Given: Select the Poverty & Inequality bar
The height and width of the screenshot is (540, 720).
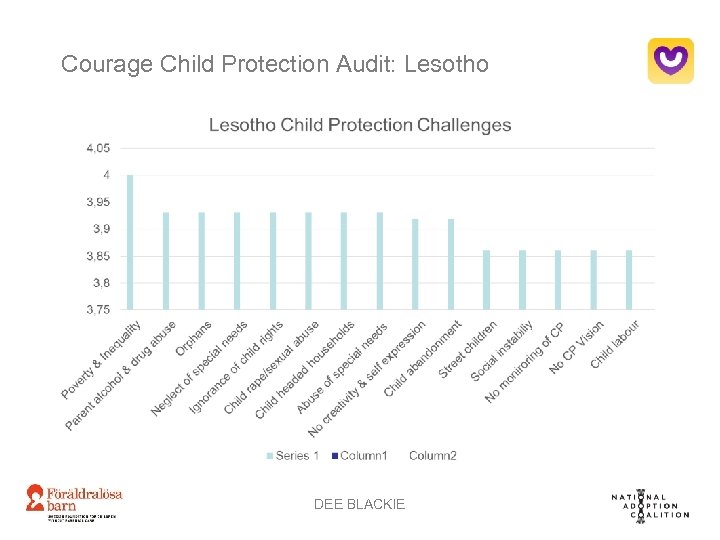Looking at the screenshot, I should [130, 242].
